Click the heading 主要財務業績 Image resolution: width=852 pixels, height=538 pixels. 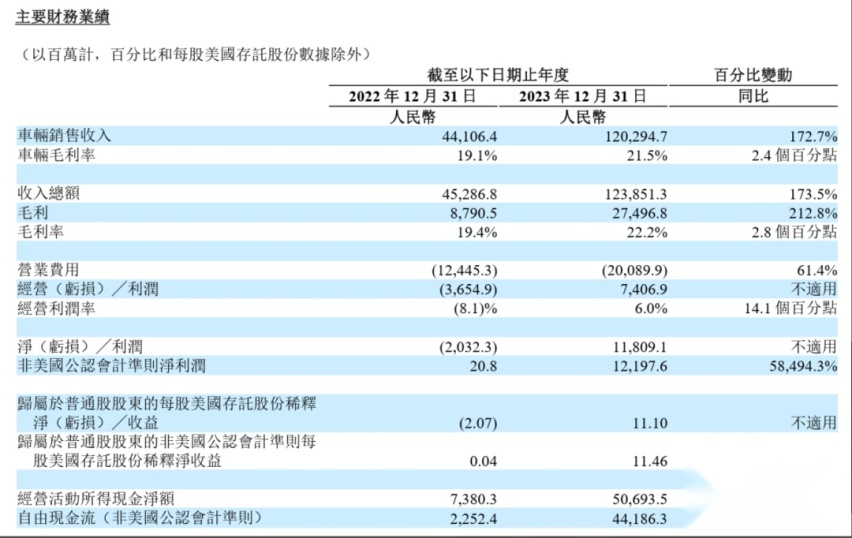click(x=62, y=16)
